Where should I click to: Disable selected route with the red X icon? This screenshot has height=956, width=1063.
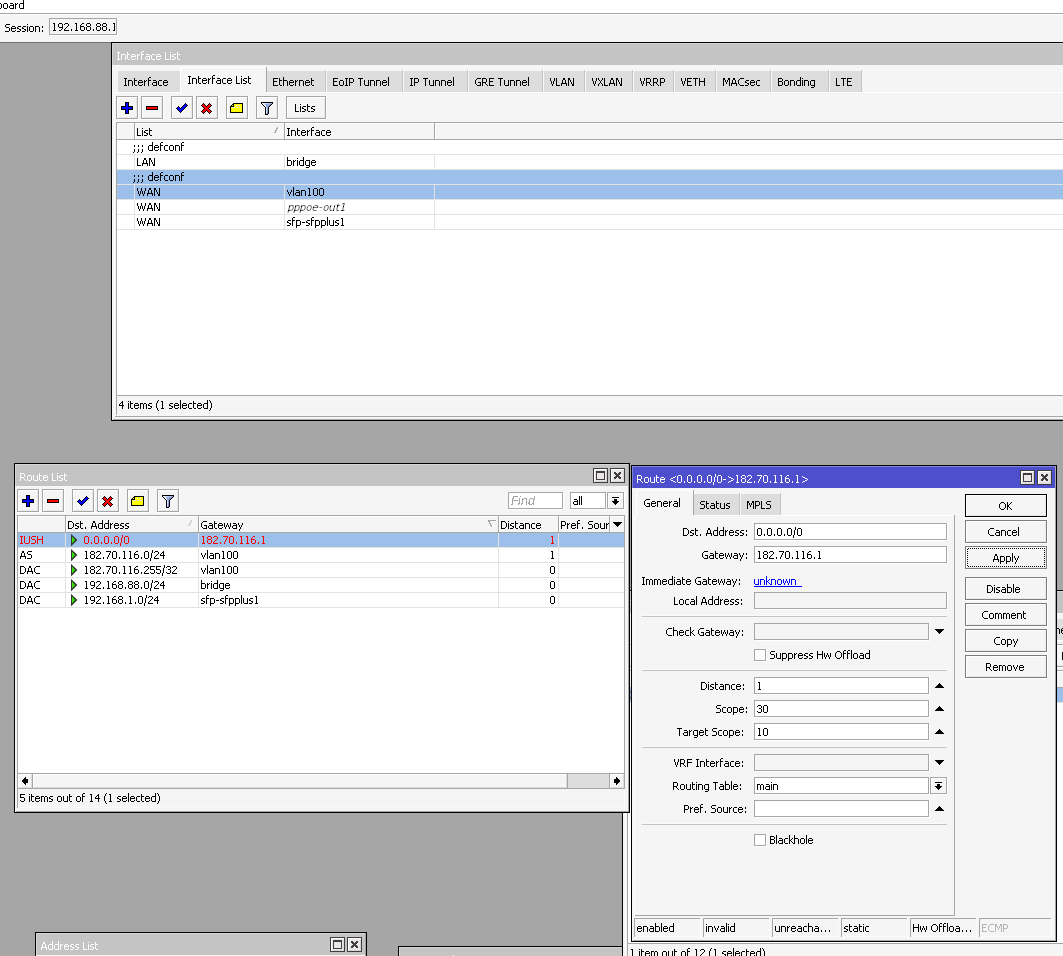click(x=108, y=501)
